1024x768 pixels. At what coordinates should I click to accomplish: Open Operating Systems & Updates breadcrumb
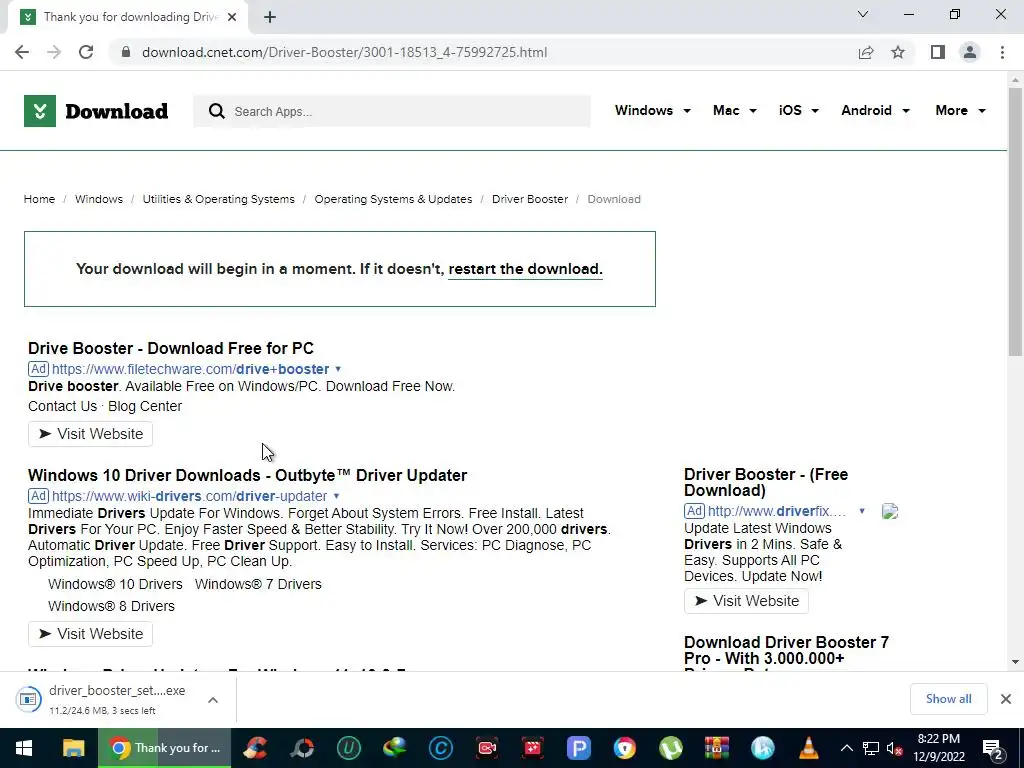pos(393,199)
